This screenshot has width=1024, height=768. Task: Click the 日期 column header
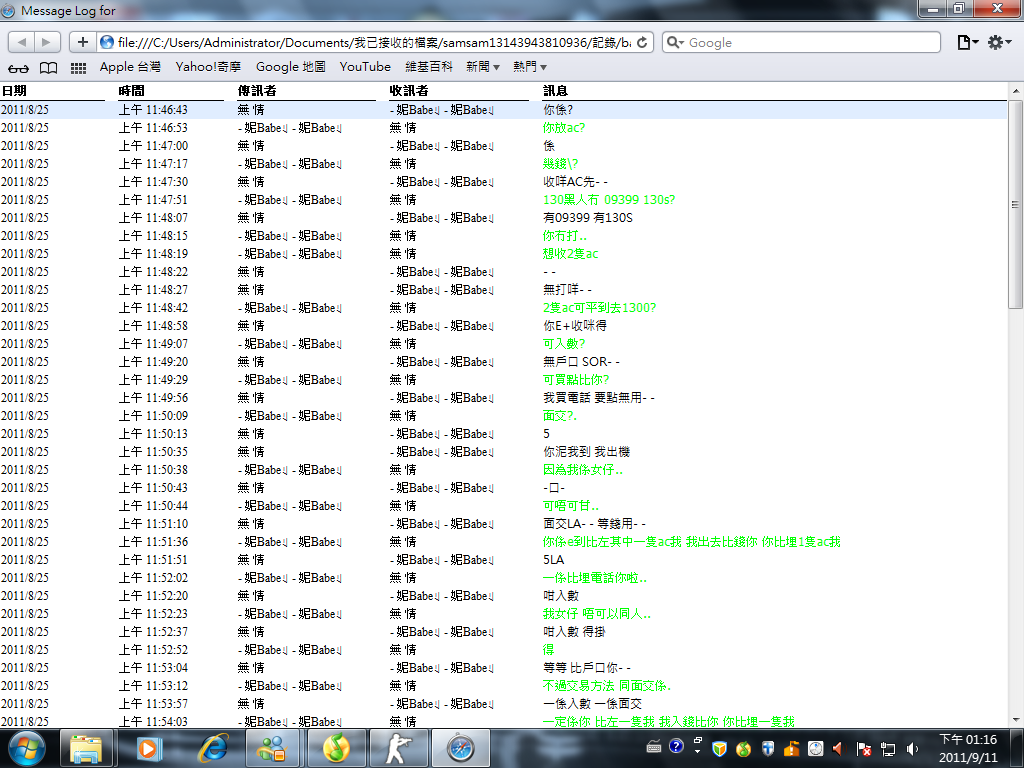(x=14, y=91)
